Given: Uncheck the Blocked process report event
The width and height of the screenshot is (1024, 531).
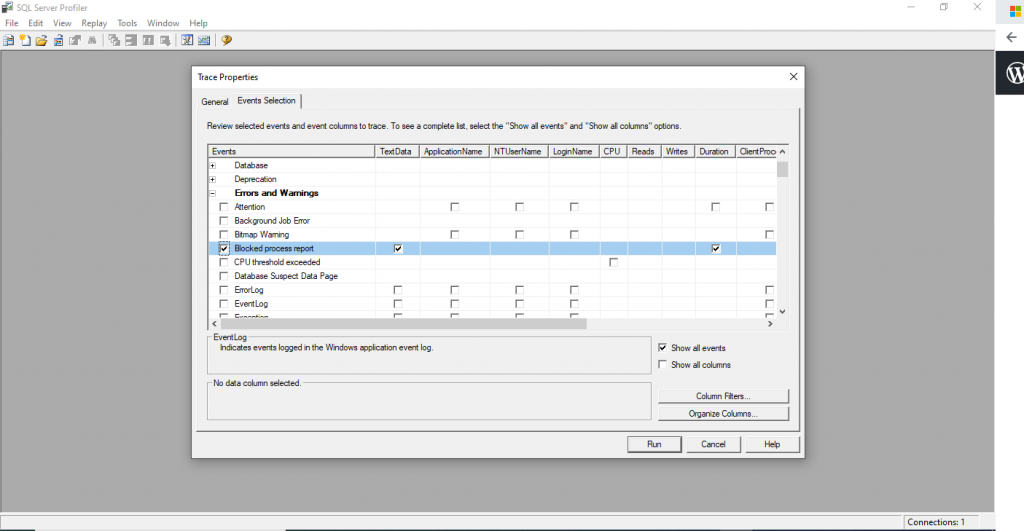Looking at the screenshot, I should [x=224, y=248].
